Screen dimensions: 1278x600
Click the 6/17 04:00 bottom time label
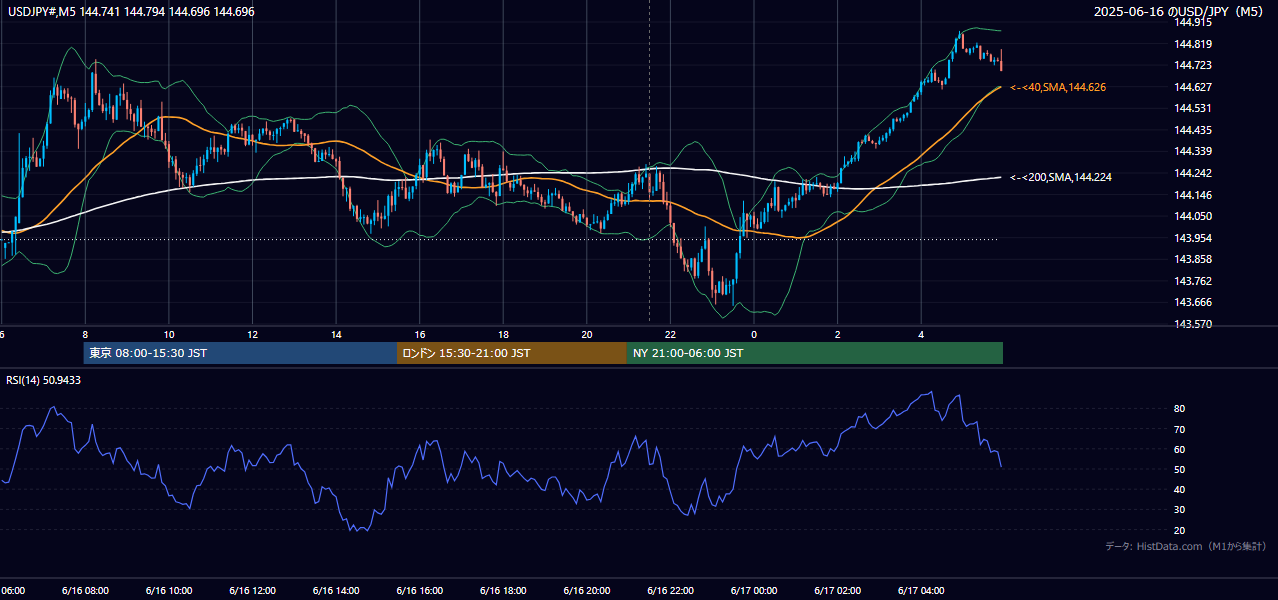coord(921,590)
